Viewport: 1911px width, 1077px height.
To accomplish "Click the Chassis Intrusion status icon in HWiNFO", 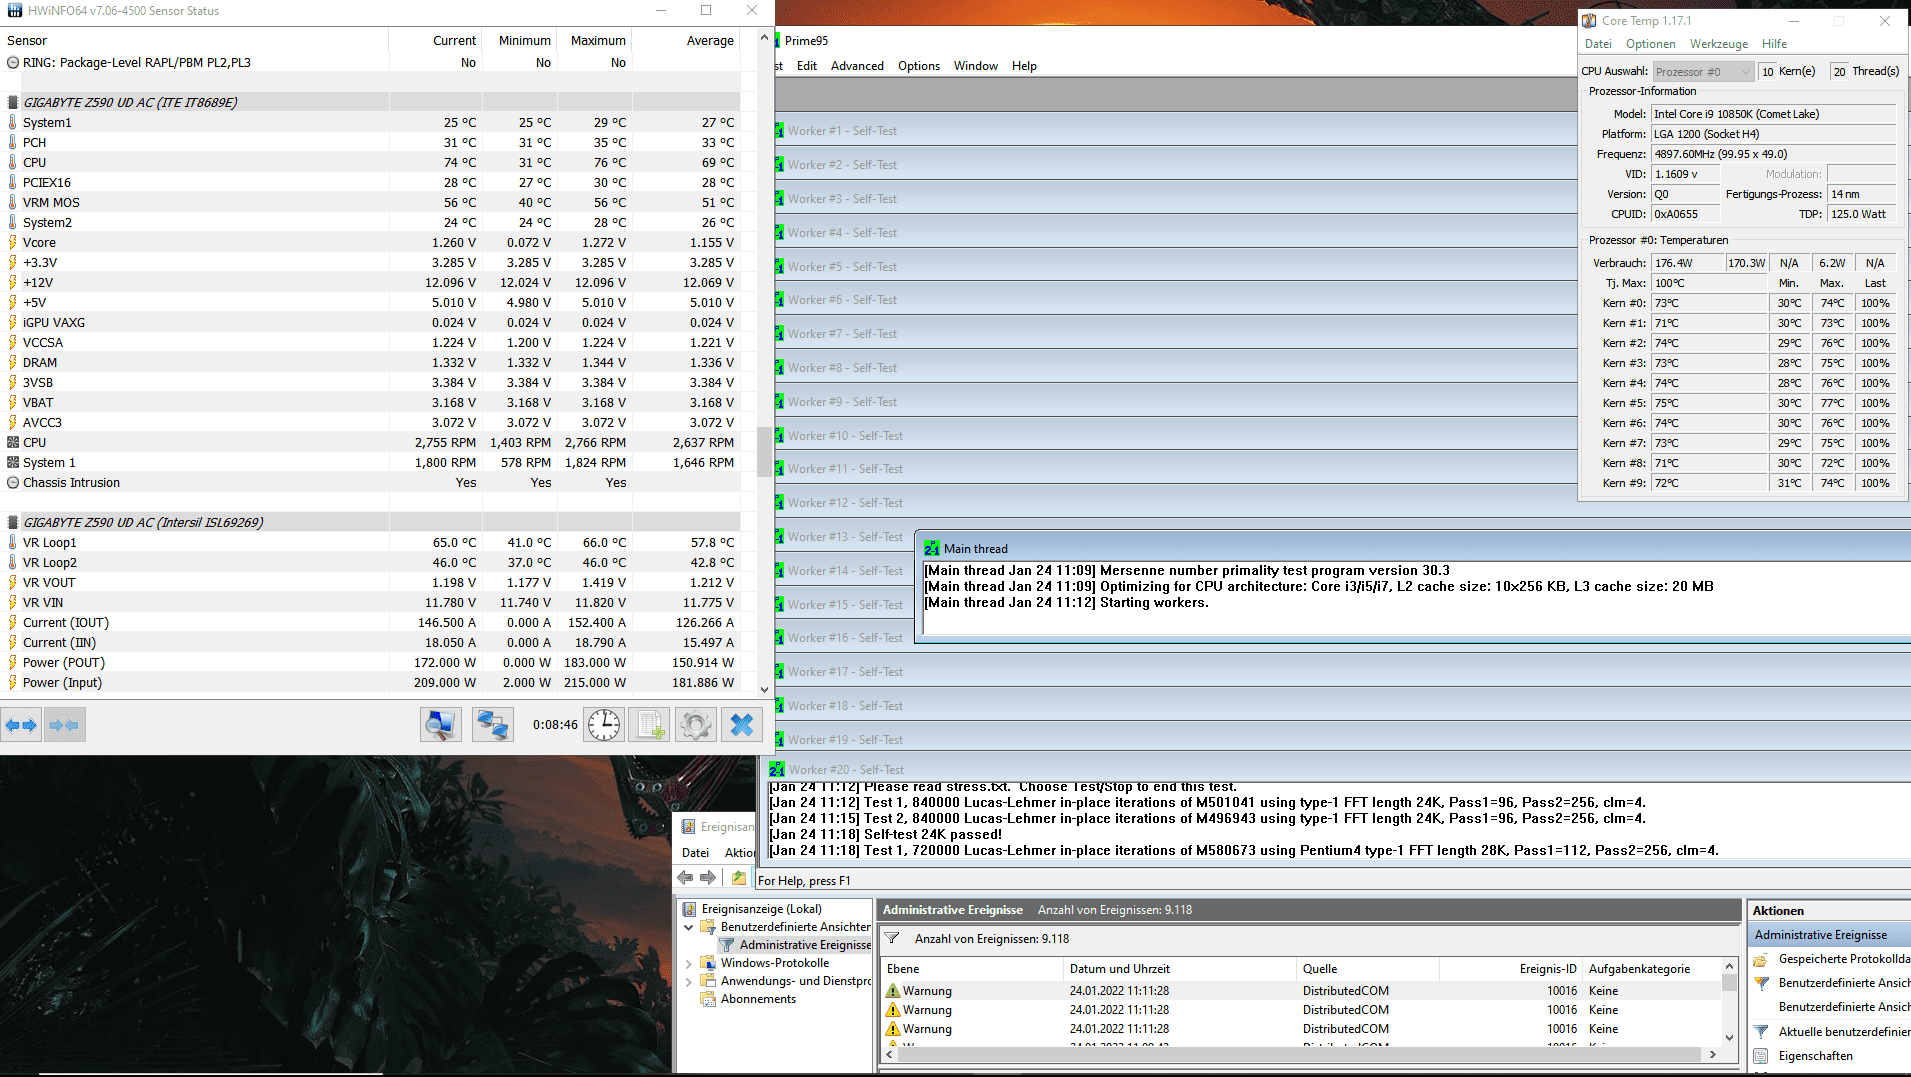I will coord(13,482).
